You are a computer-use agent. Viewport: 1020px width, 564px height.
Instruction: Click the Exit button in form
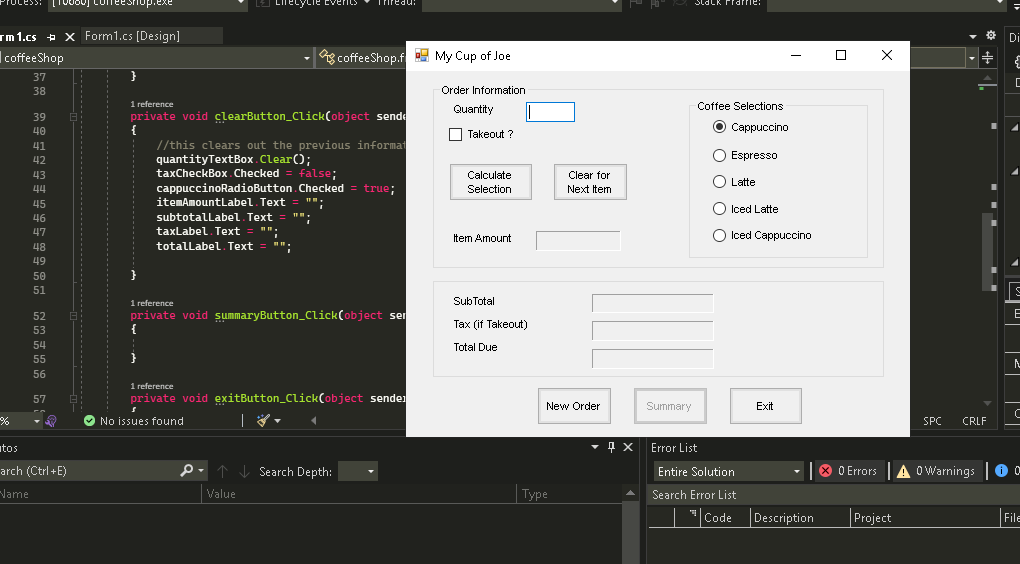(x=765, y=406)
